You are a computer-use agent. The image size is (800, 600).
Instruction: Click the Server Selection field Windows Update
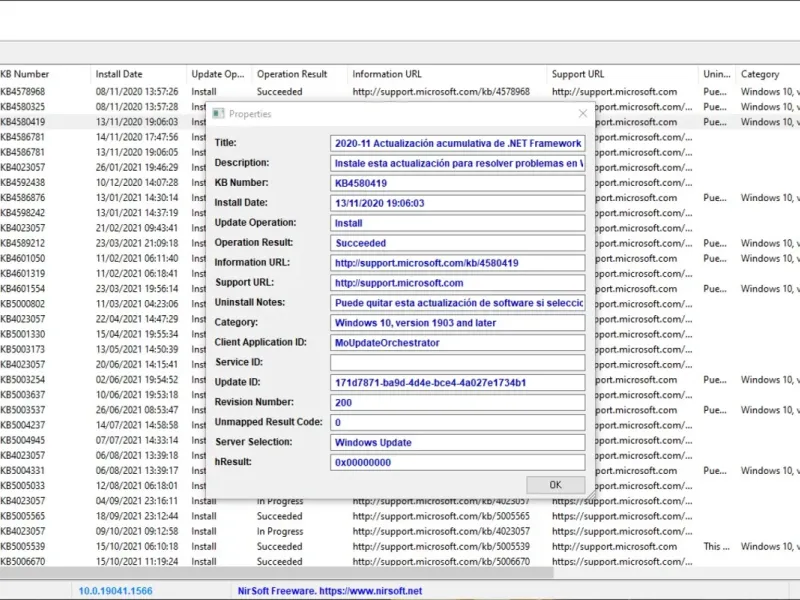click(x=457, y=442)
